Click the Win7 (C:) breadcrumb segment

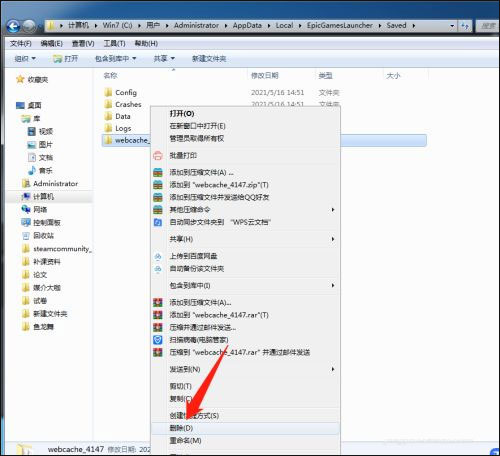117,25
